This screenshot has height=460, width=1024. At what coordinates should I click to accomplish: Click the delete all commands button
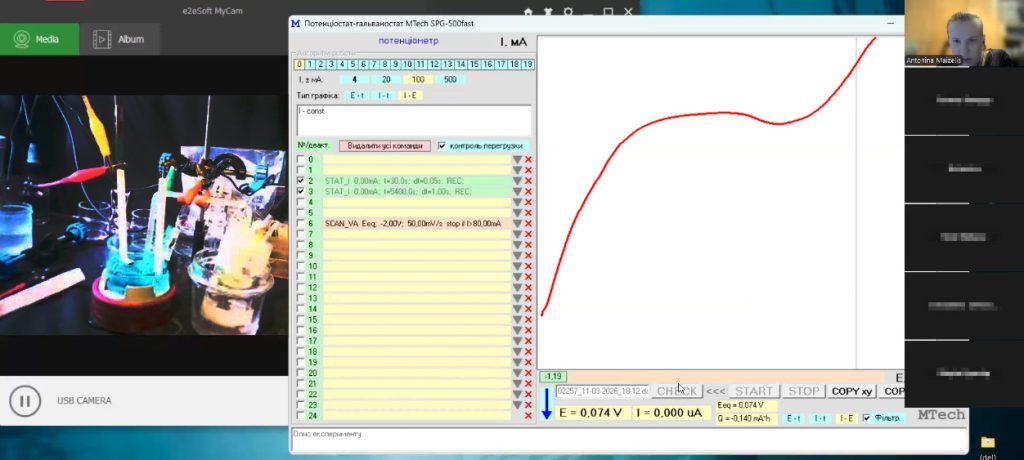[x=384, y=145]
